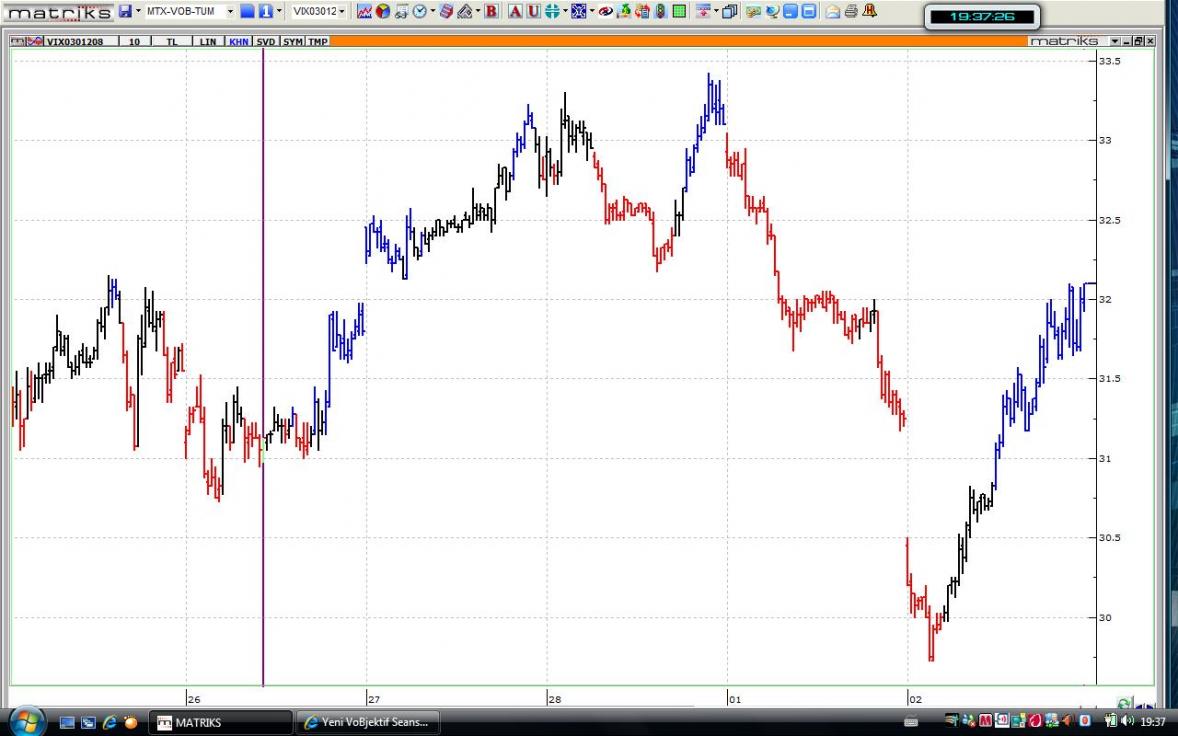Open the MTX-VOB-TUM dropdown list
The width and height of the screenshot is (1178, 736).
(x=230, y=11)
